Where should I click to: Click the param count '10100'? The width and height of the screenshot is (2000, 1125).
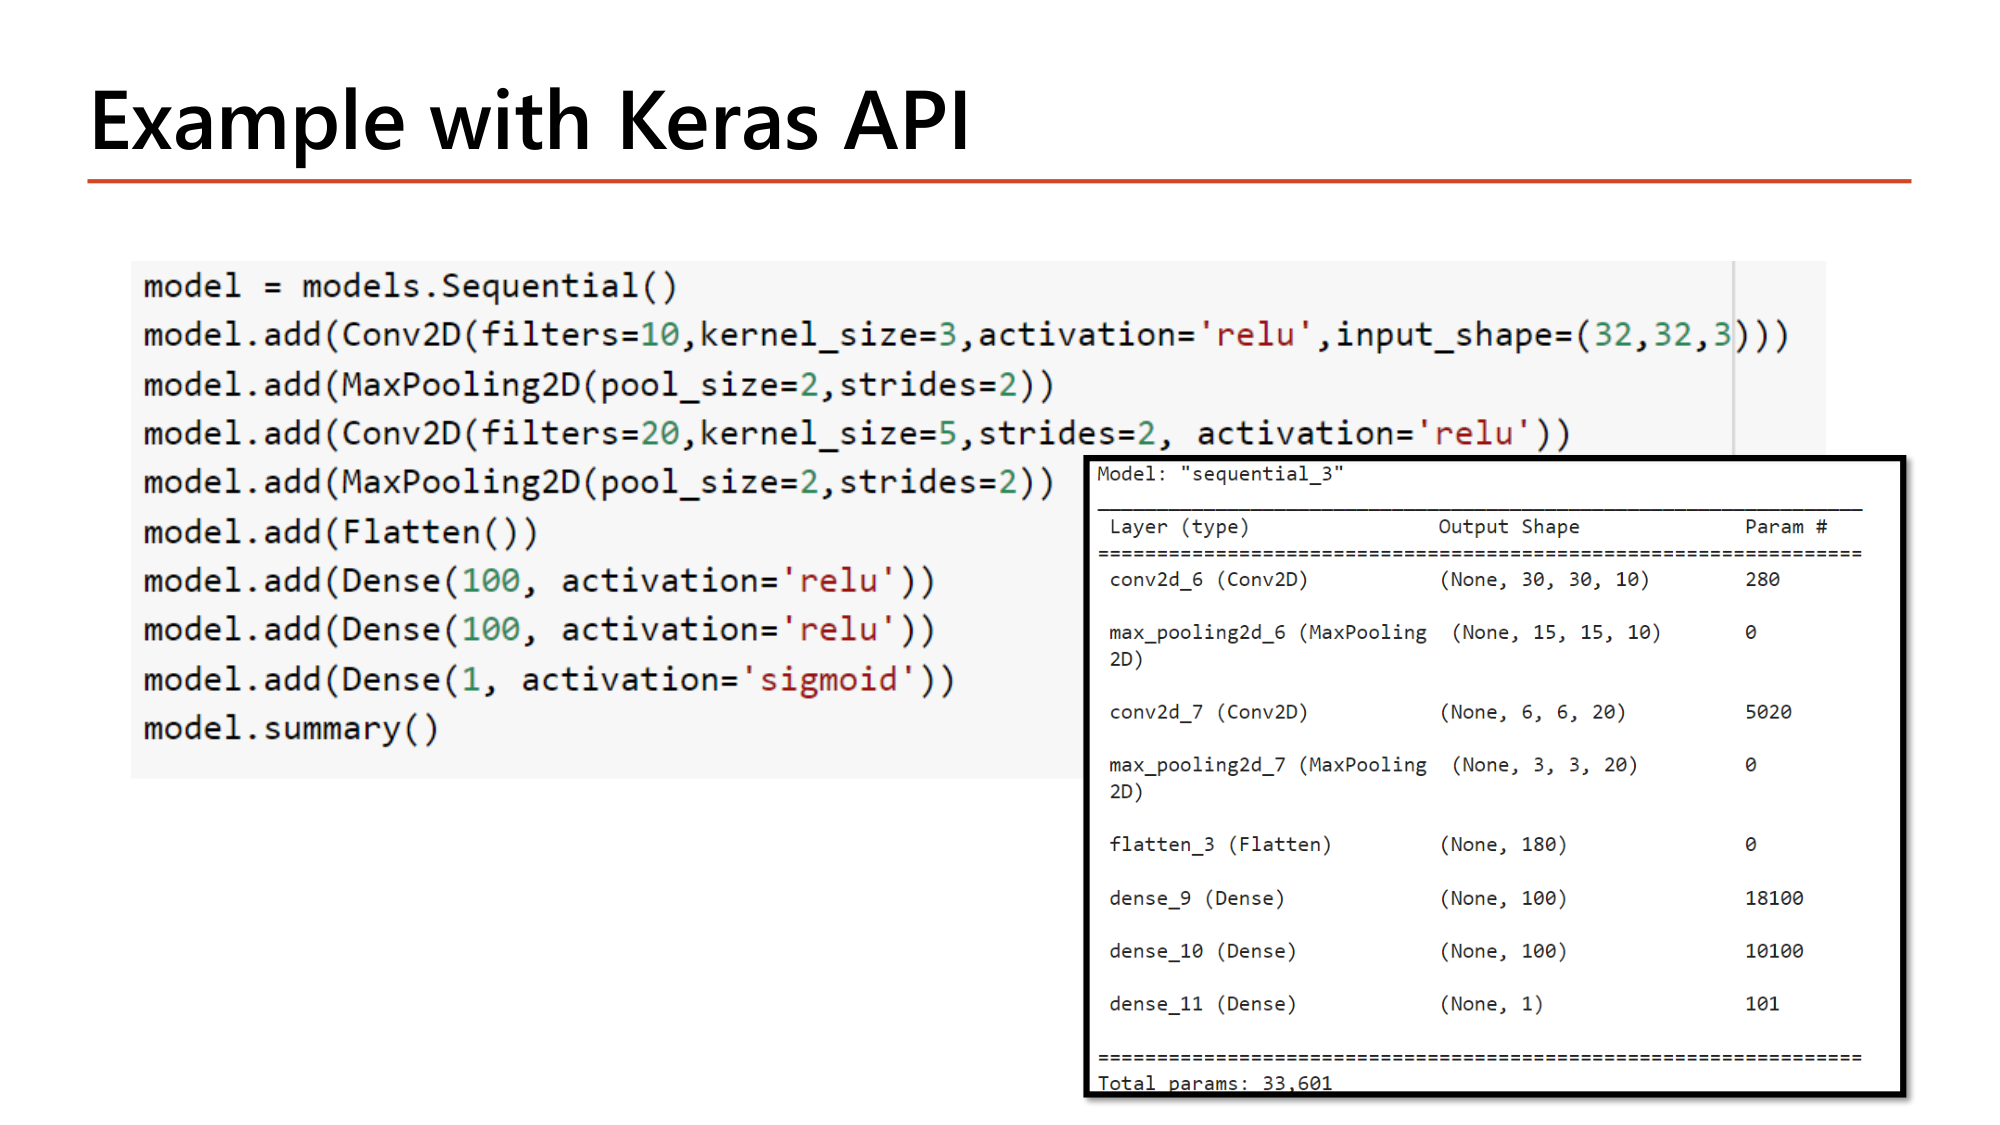(x=1774, y=951)
